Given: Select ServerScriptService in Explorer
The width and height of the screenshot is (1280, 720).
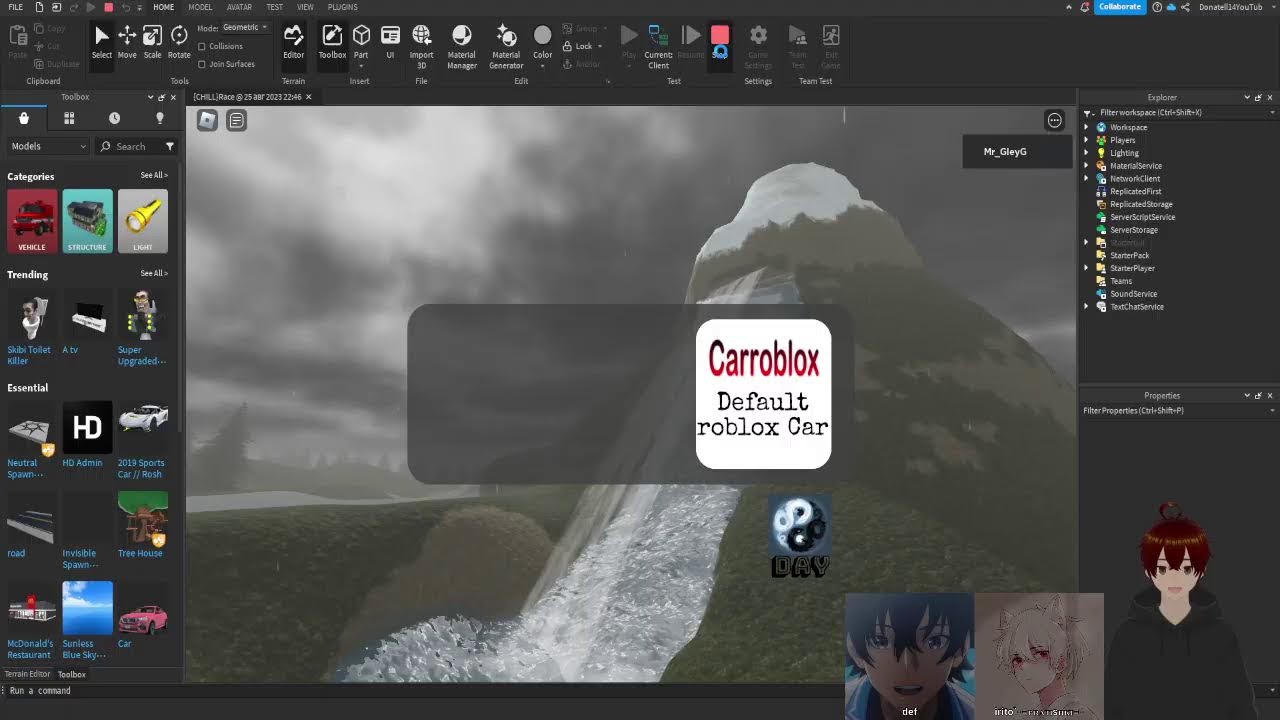Looking at the screenshot, I should click(x=1142, y=217).
